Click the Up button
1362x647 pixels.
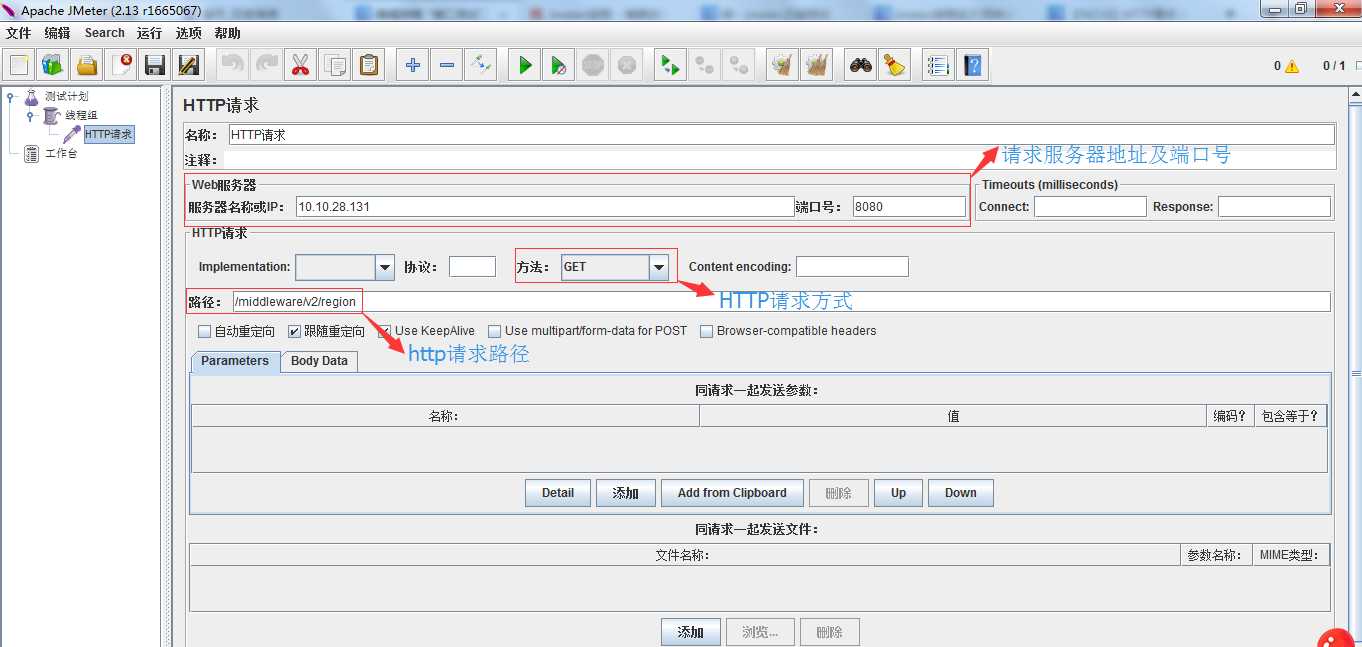click(898, 493)
